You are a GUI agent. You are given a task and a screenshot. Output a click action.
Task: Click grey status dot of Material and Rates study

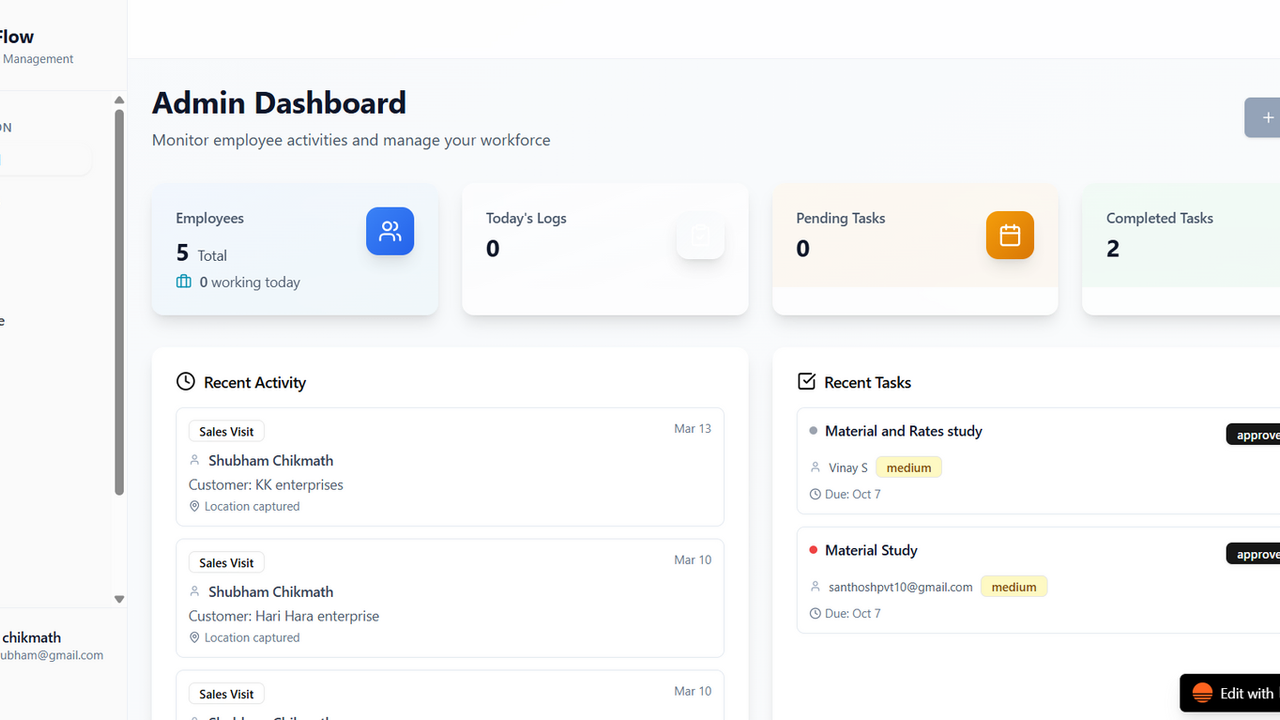click(813, 431)
